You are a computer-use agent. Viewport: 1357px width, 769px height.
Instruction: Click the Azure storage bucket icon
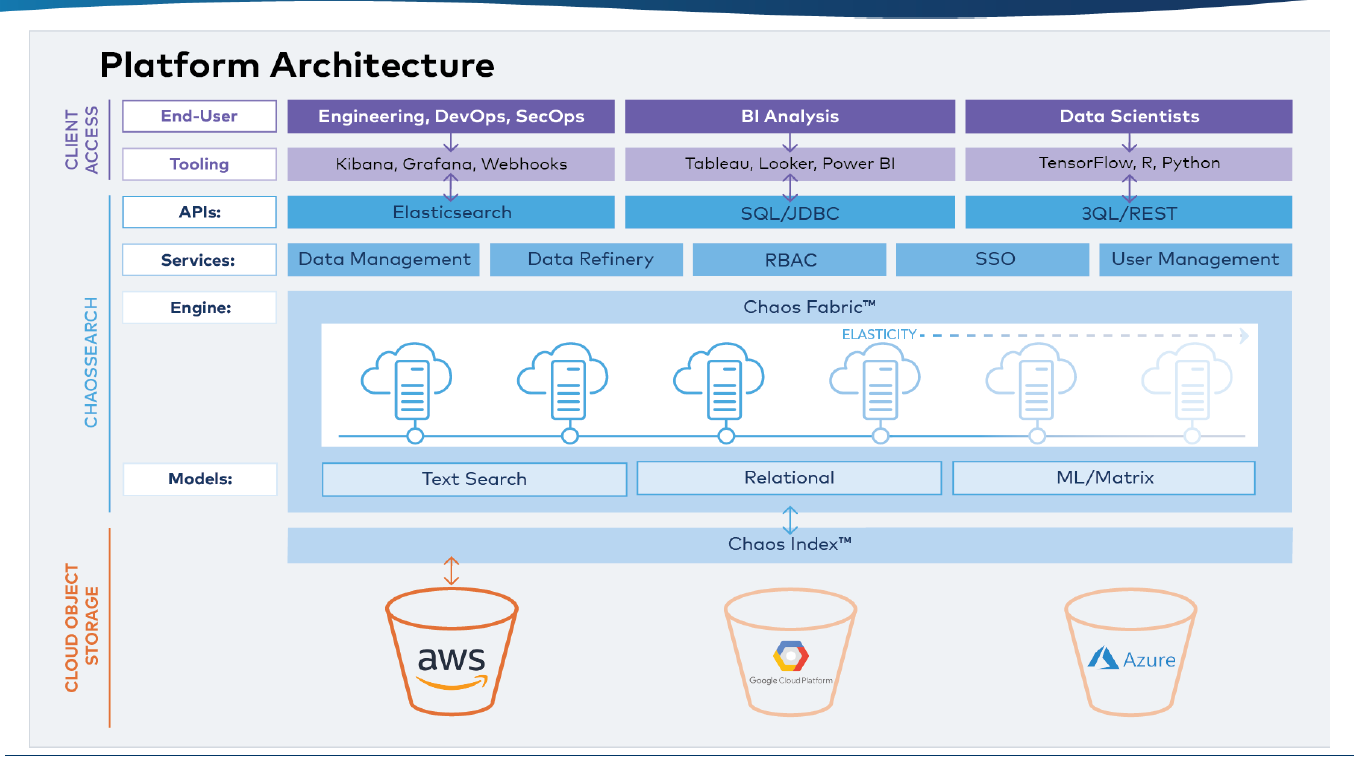(x=1131, y=653)
